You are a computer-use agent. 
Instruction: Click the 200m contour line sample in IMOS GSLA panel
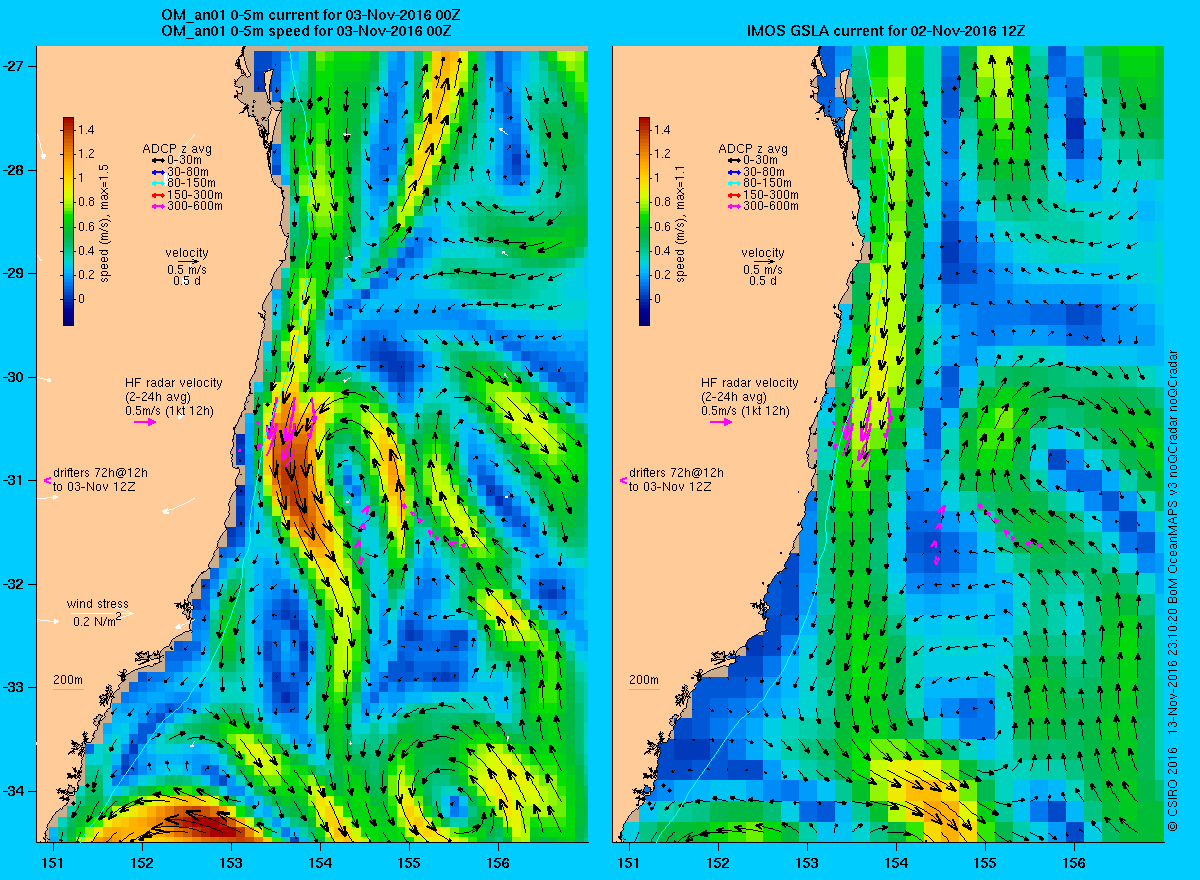tap(644, 689)
